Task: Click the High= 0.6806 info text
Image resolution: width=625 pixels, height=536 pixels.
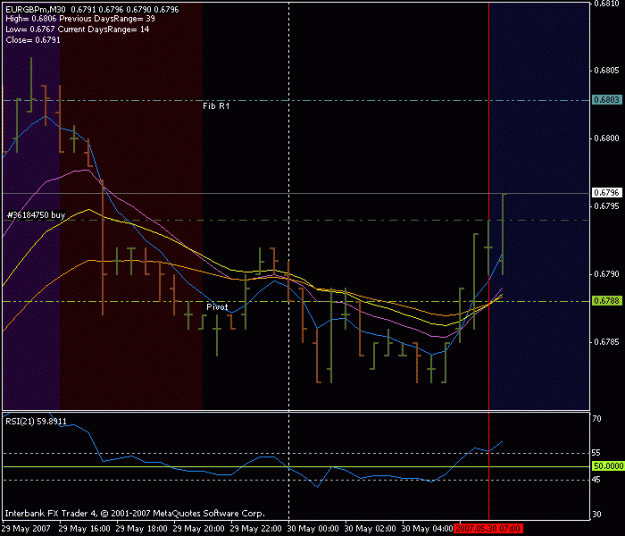Action: pyautogui.click(x=31, y=19)
